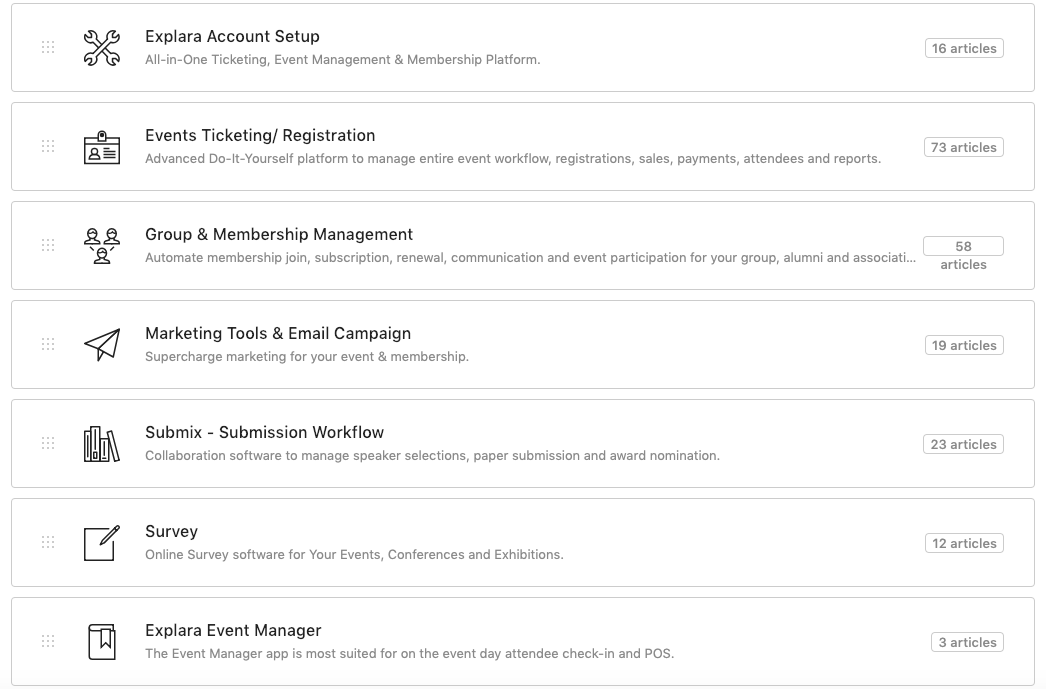The height and width of the screenshot is (689, 1046).
Task: Grab the drag handle of Explara Account Setup
Action: (x=48, y=47)
